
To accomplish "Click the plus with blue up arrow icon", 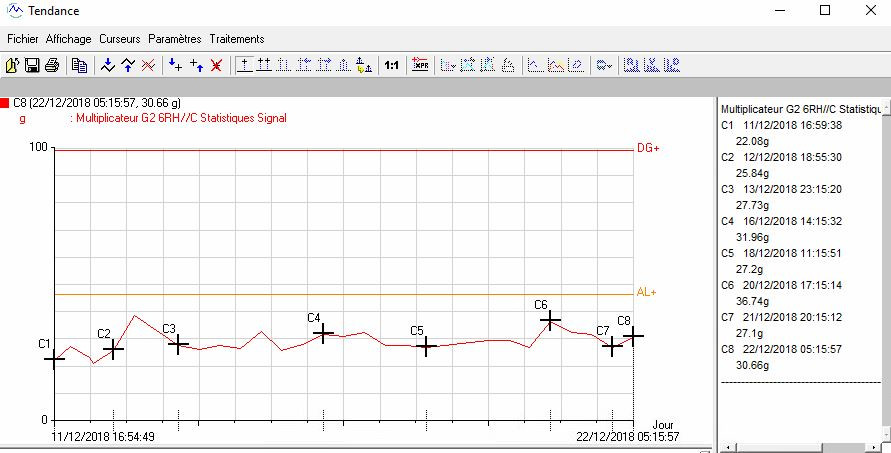I will pyautogui.click(x=196, y=65).
